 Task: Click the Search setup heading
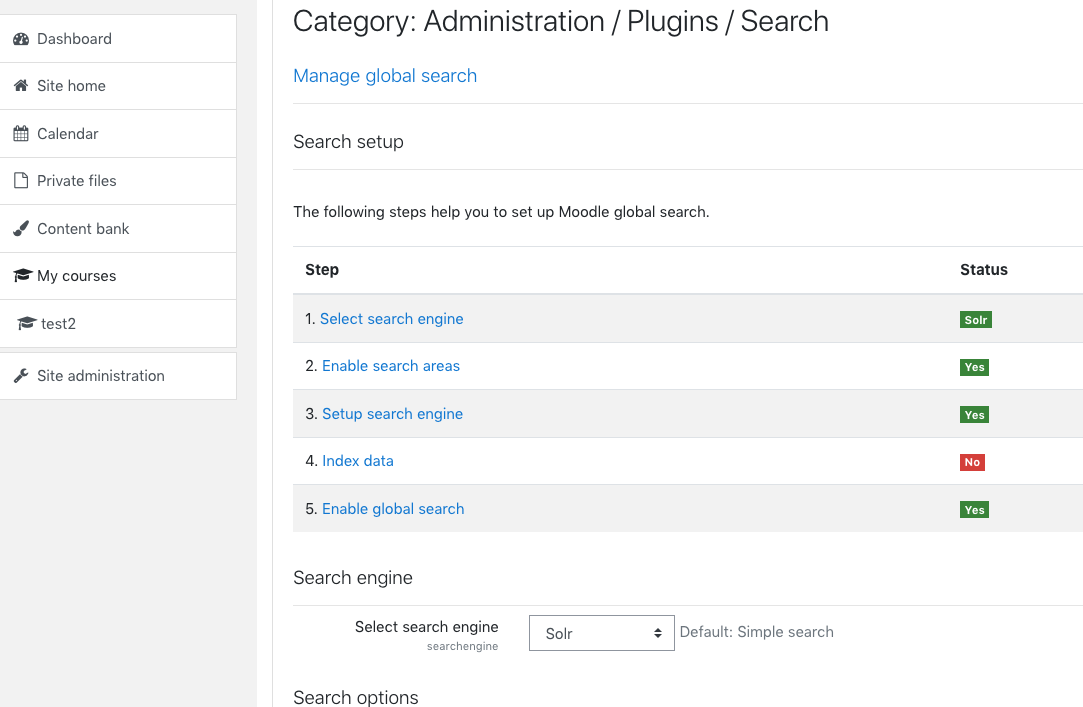click(348, 142)
